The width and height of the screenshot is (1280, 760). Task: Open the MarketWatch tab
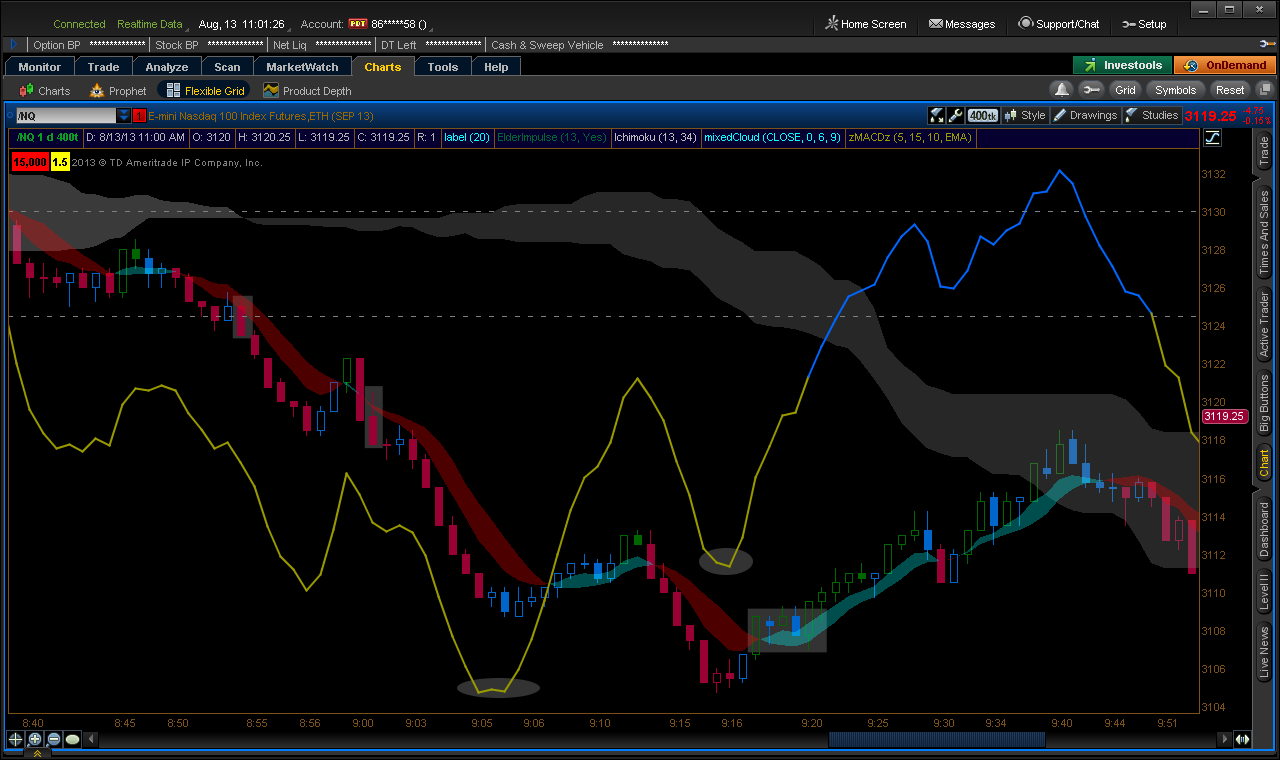[302, 67]
